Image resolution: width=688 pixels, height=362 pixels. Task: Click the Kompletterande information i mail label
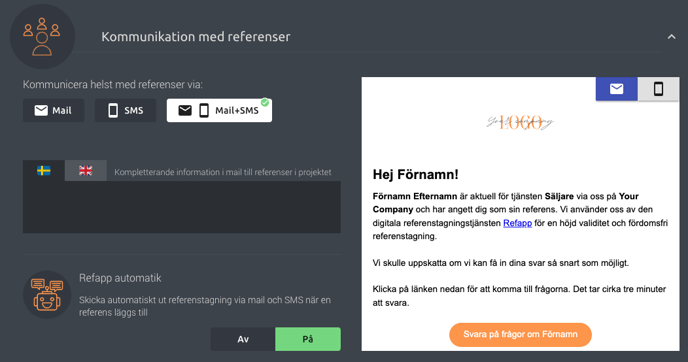coord(223,172)
